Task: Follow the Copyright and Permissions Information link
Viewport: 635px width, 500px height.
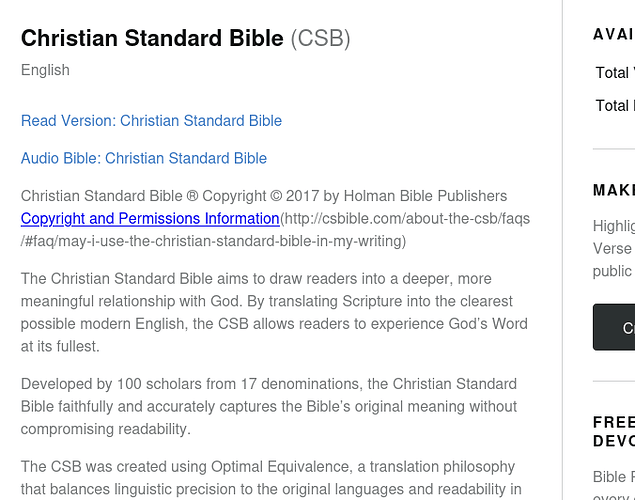Action: coord(150,219)
